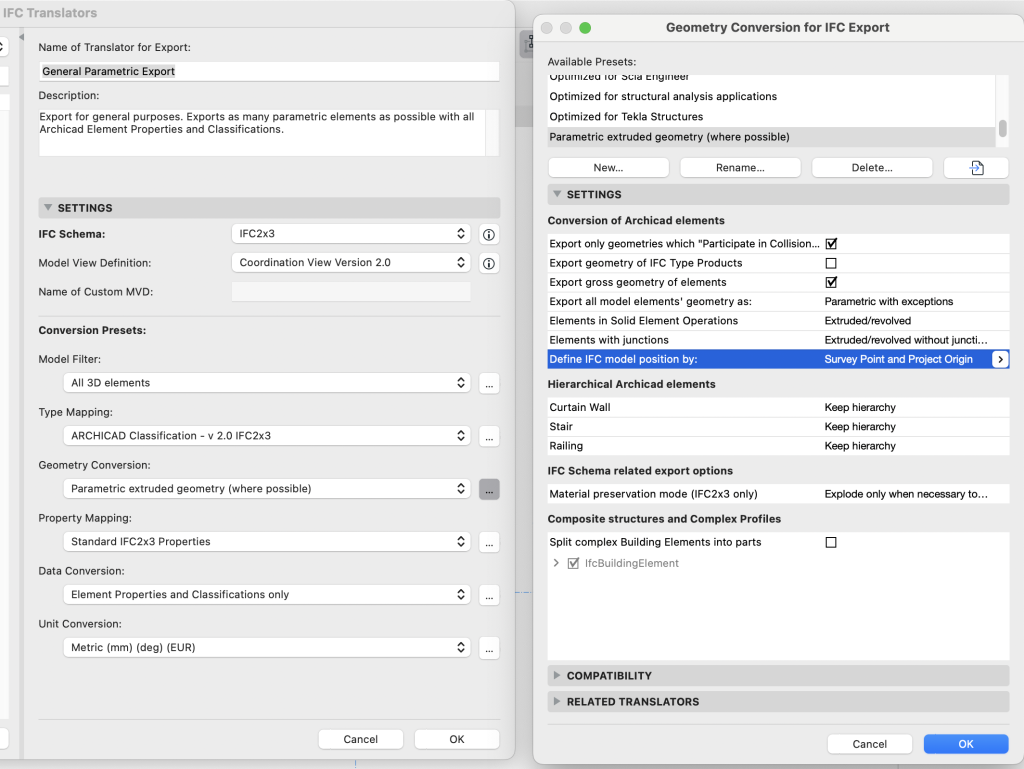Click the Rename... button
This screenshot has width=1024, height=769.
tap(740, 168)
